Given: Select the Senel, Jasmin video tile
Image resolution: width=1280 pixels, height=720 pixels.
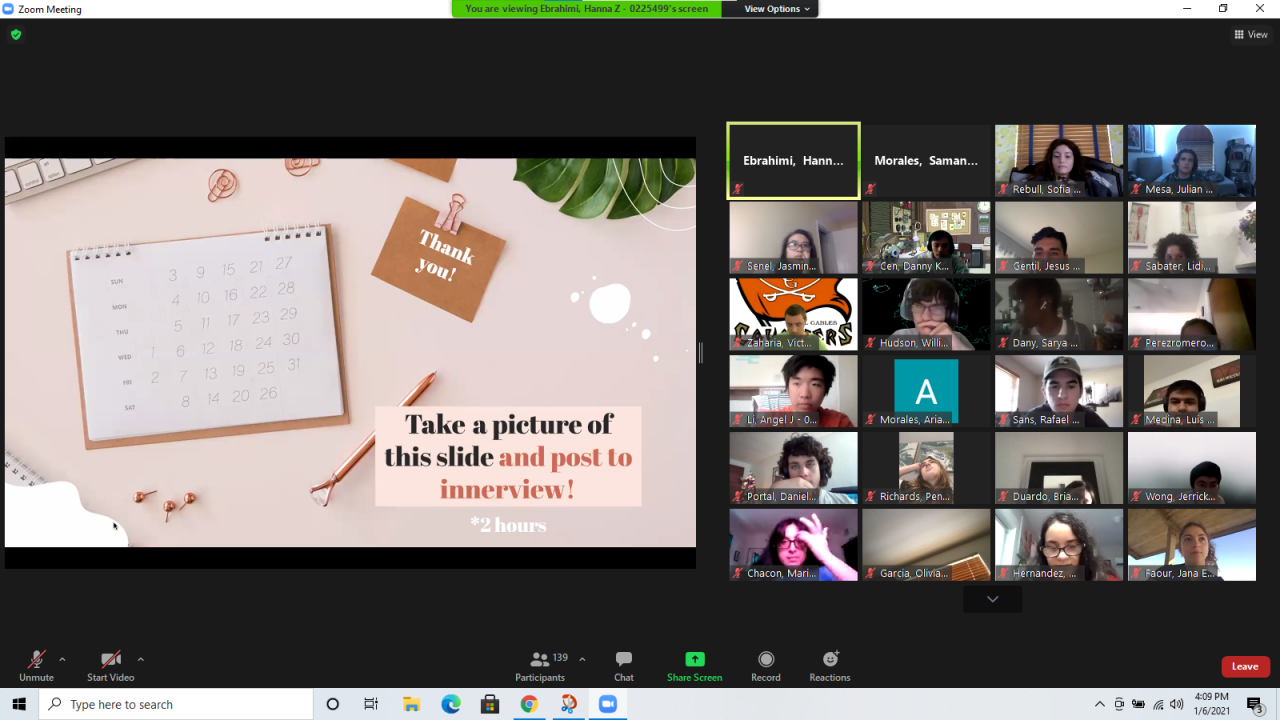Looking at the screenshot, I should [x=793, y=238].
